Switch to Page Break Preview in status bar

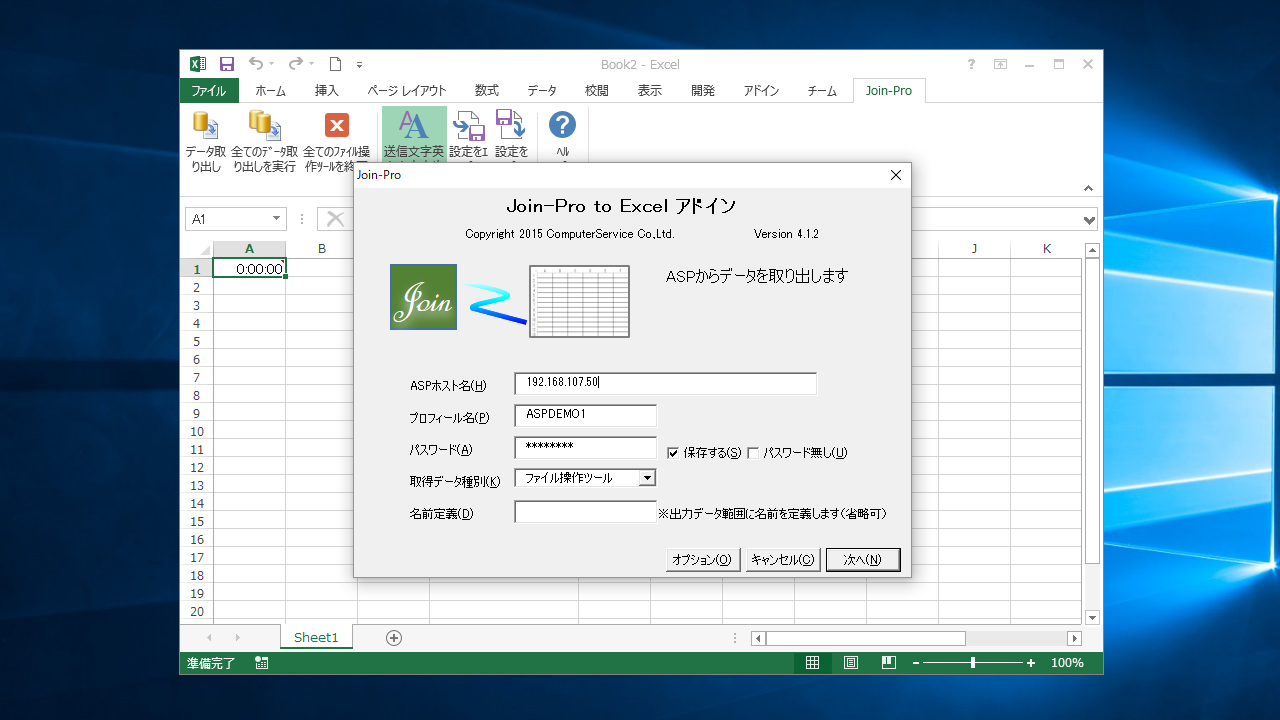[x=888, y=663]
